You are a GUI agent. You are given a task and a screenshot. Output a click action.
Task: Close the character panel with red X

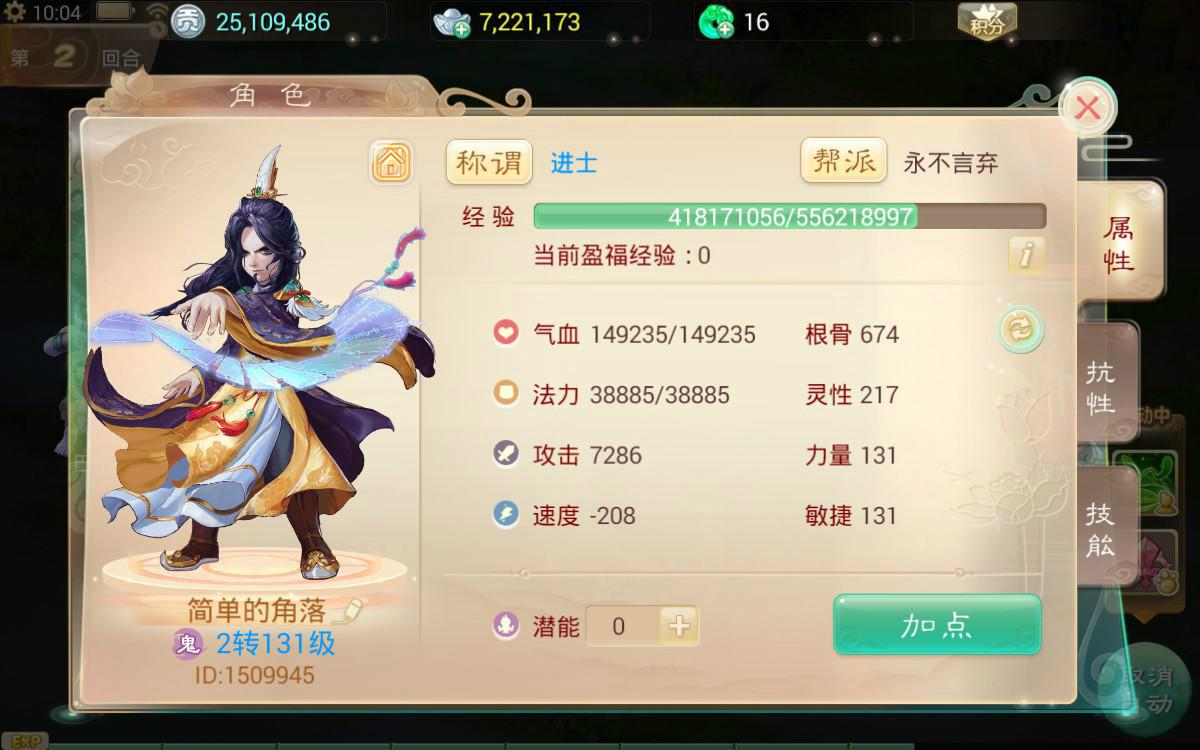pos(1087,108)
